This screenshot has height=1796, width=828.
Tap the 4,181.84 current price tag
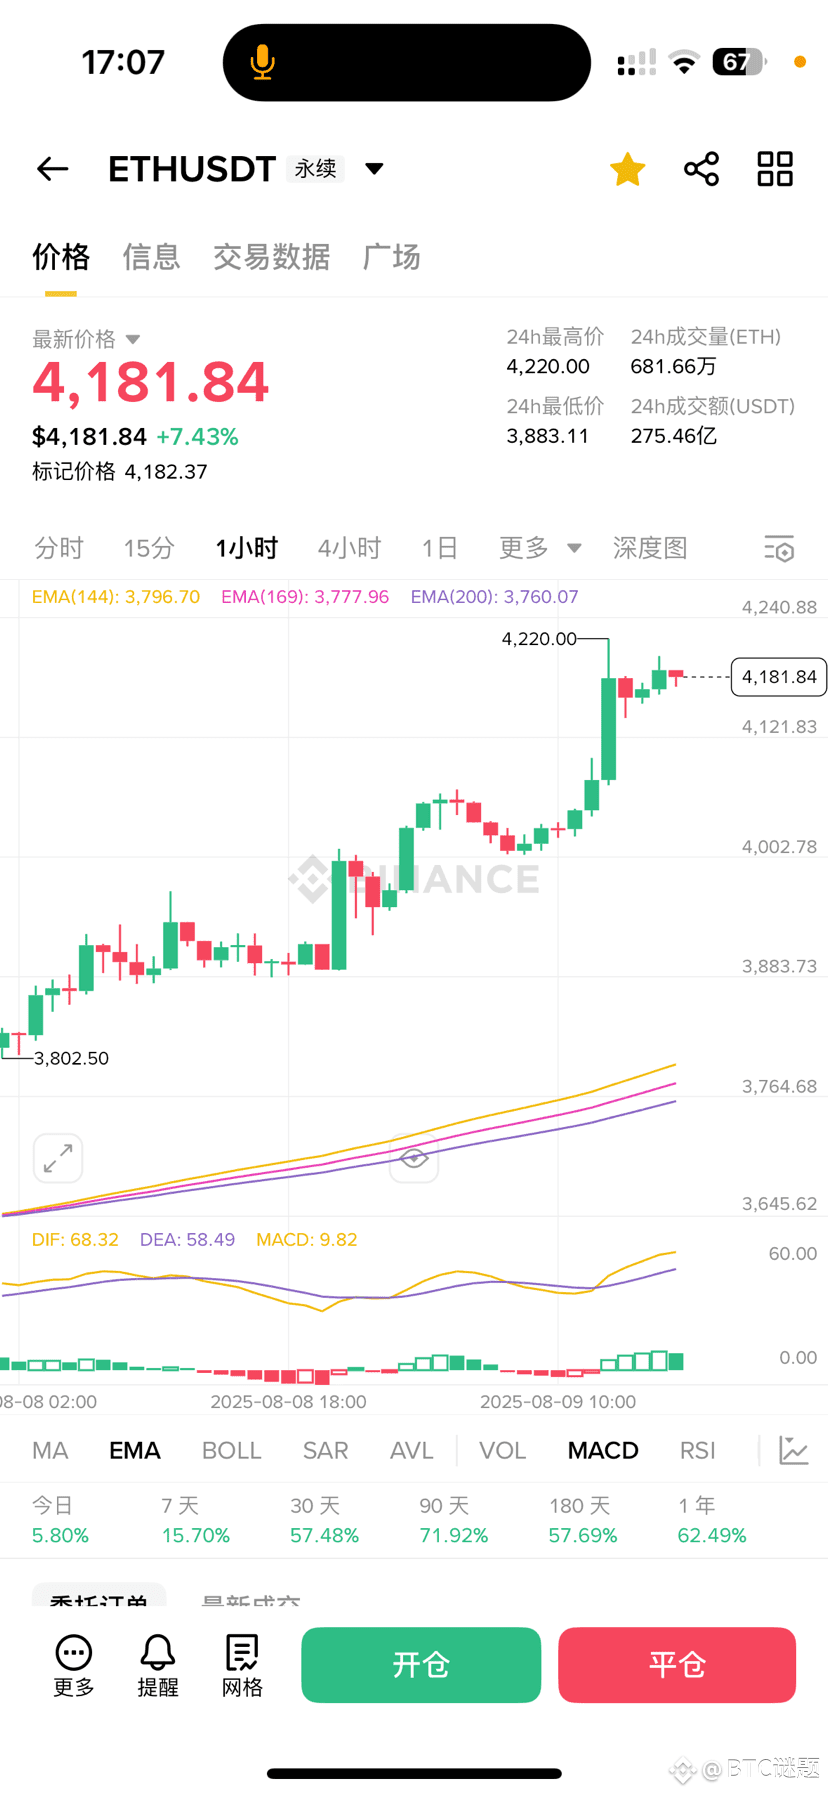coord(779,677)
